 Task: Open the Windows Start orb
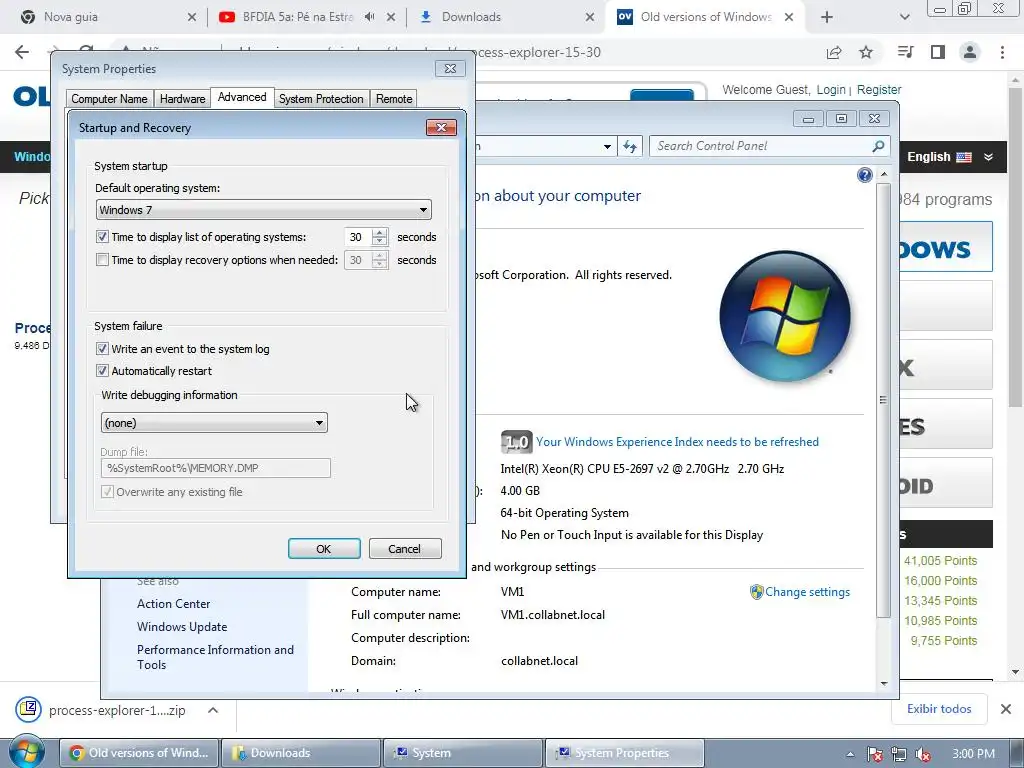coord(27,752)
